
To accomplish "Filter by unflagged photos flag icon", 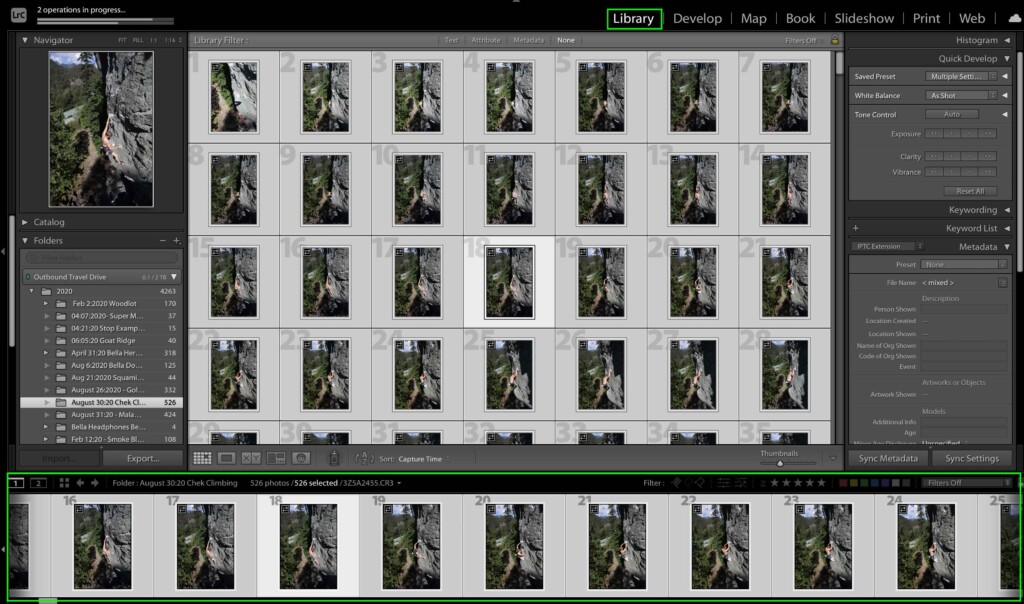I will pyautogui.click(x=688, y=483).
